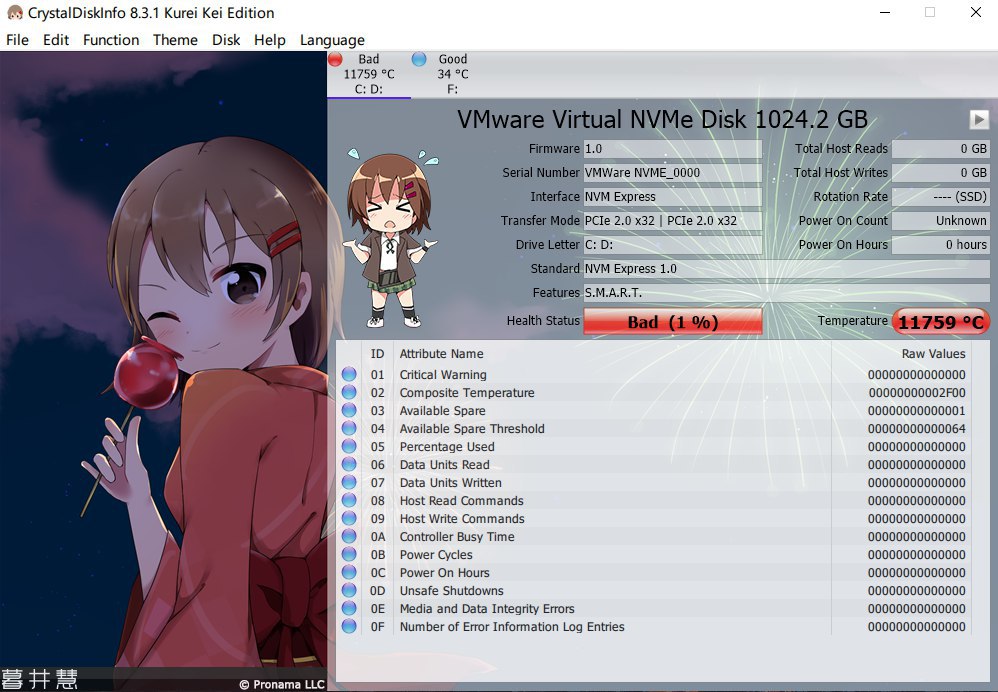Open the File menu
This screenshot has width=998, height=692.
click(x=17, y=40)
